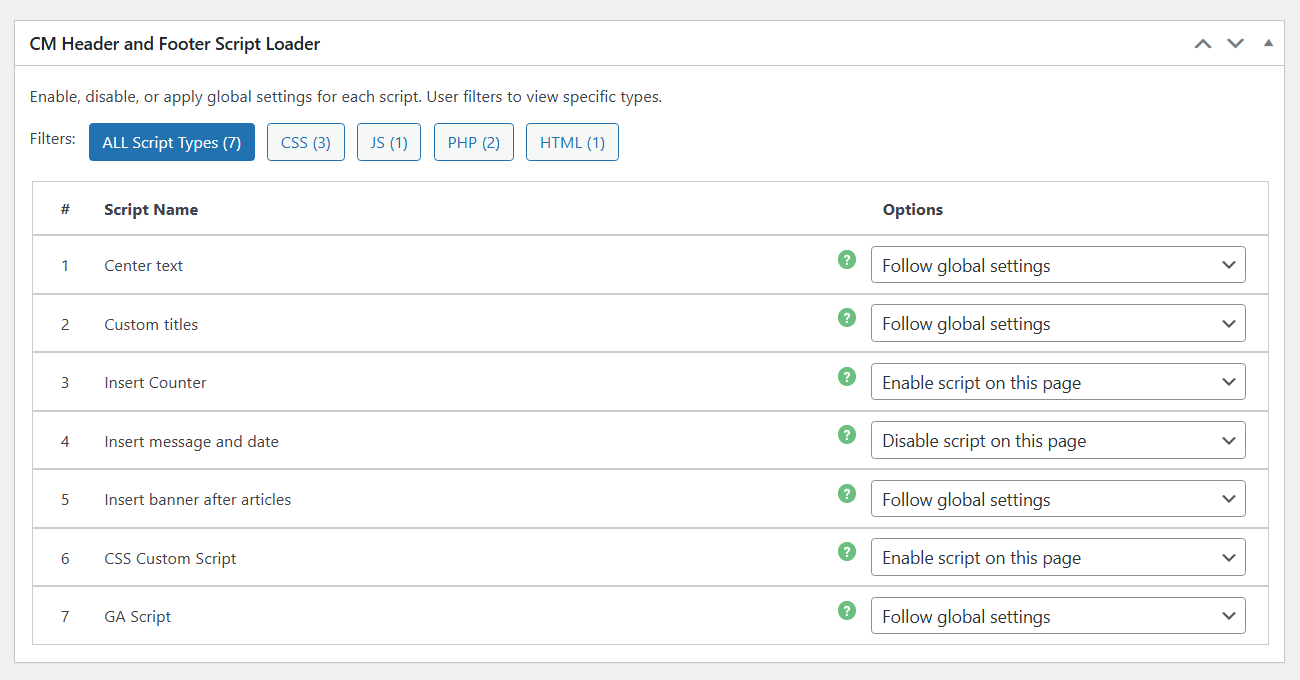Filter scripts by CSS type
The width and height of the screenshot is (1300, 680).
pyautogui.click(x=306, y=142)
